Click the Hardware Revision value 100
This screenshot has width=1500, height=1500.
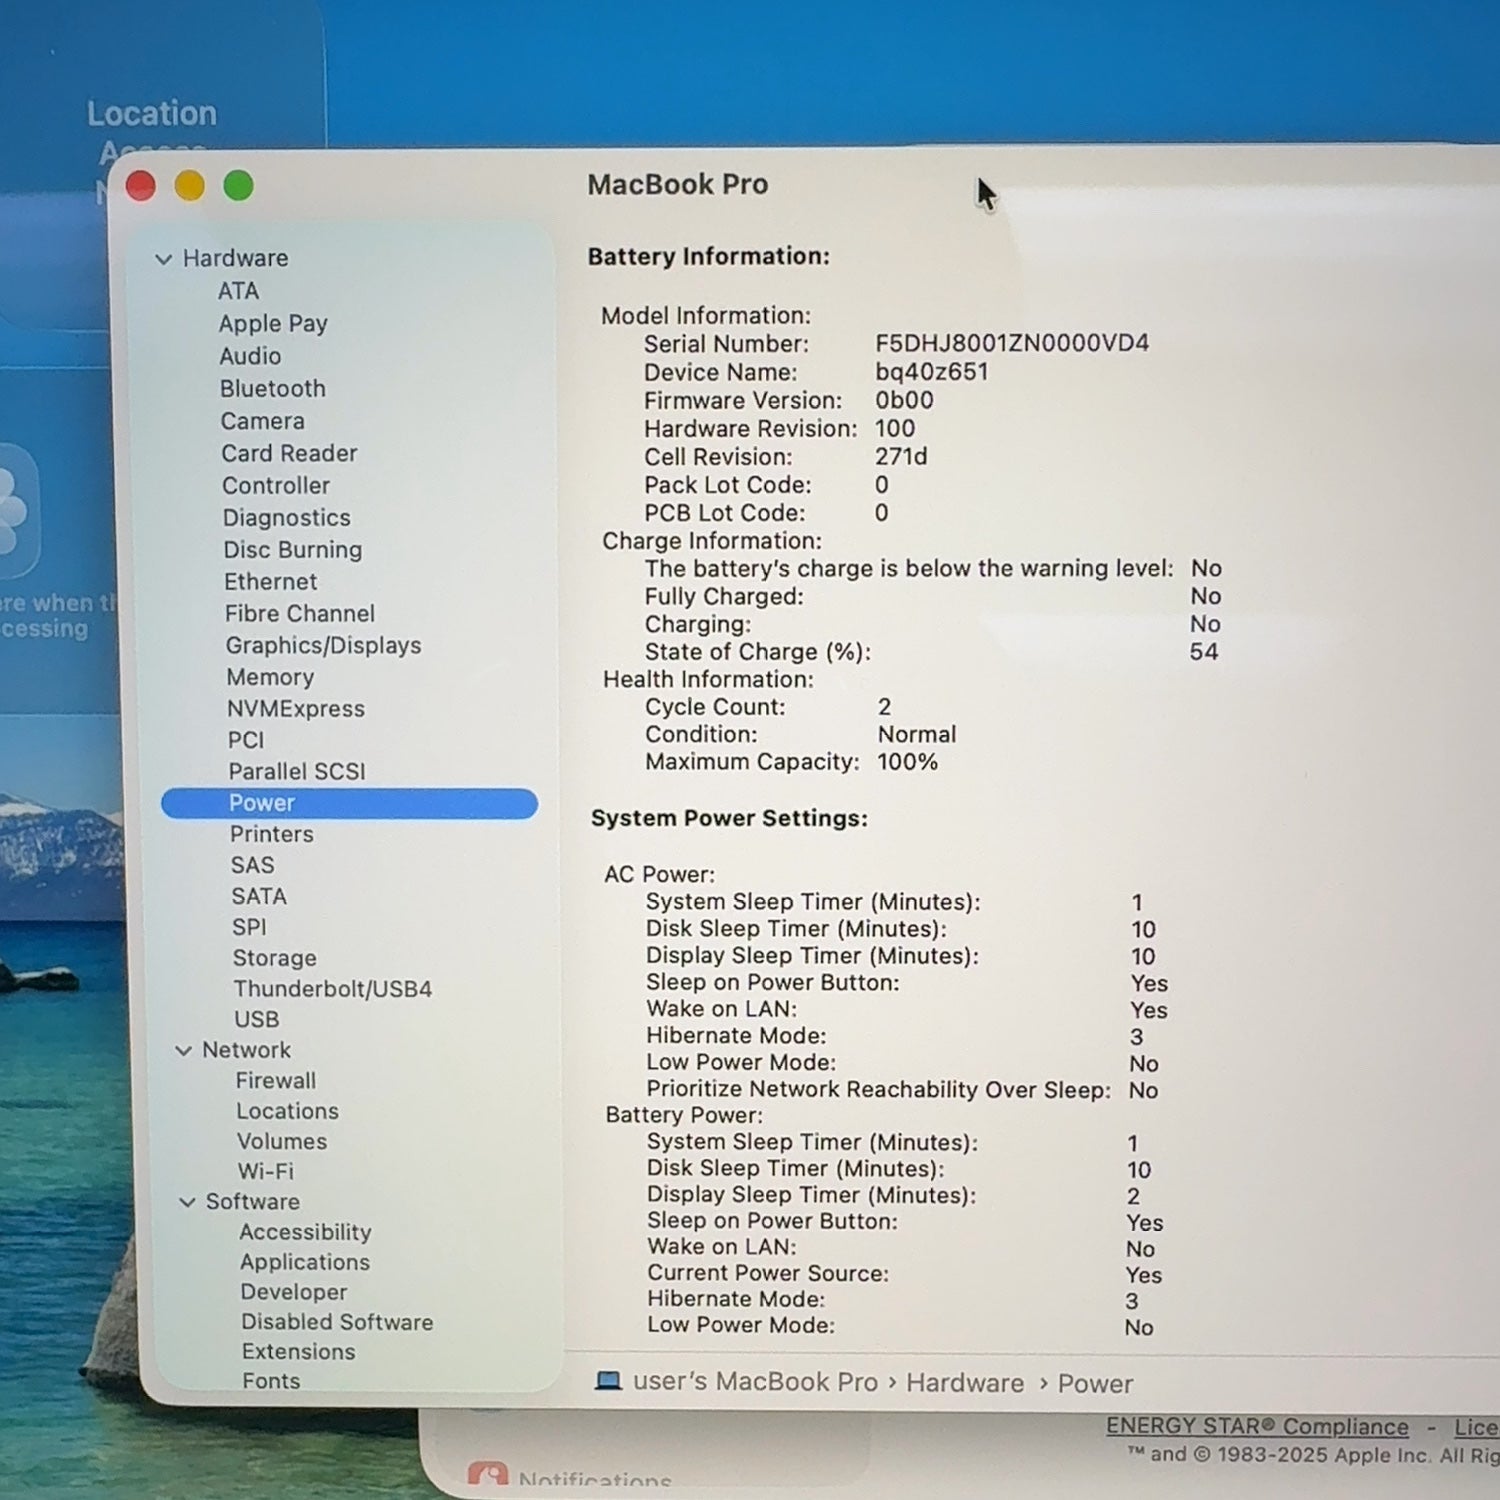tap(895, 428)
